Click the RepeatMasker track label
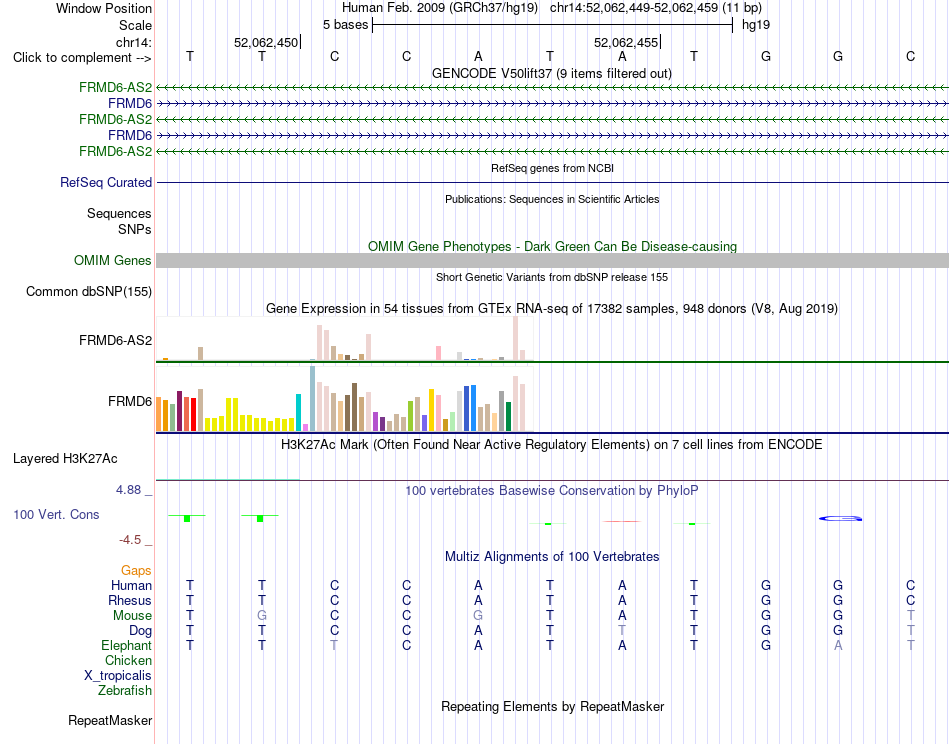 110,721
